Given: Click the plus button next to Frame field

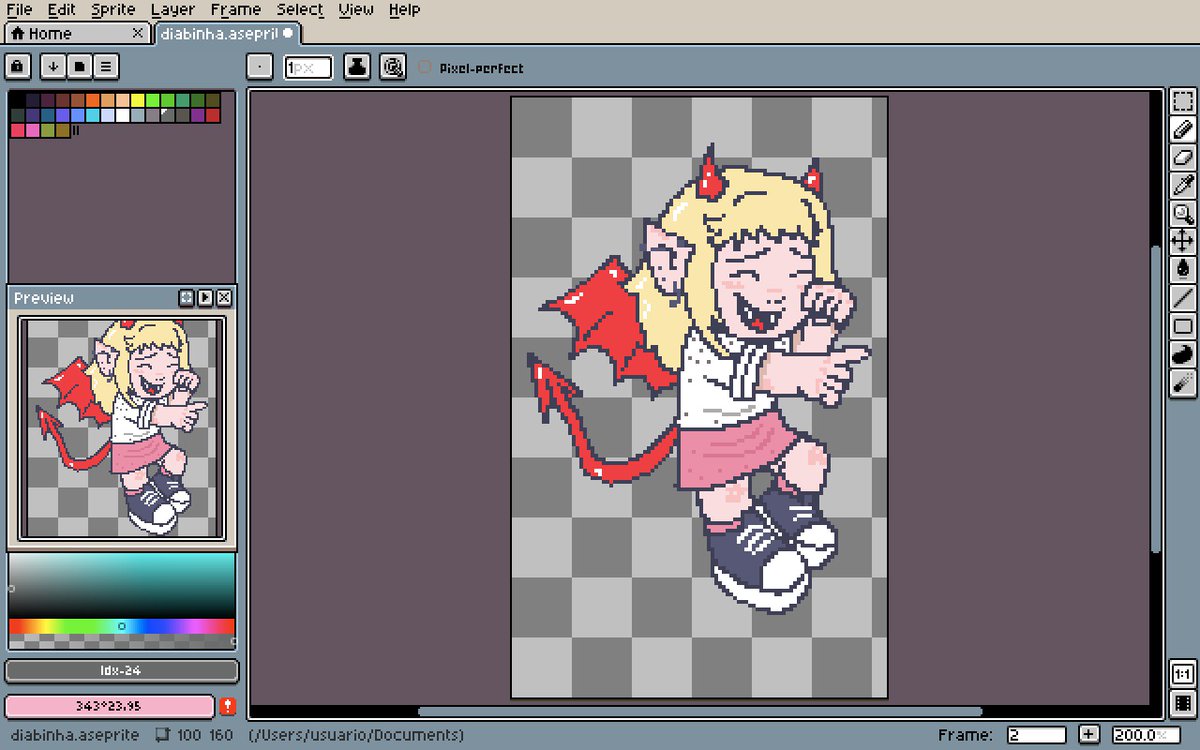Looking at the screenshot, I should pos(1089,735).
